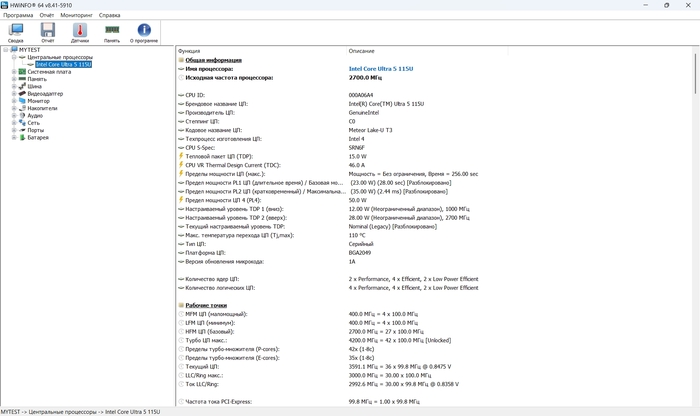Click the Функция column header
Viewport: 700px width, 416px height.
(x=189, y=50)
